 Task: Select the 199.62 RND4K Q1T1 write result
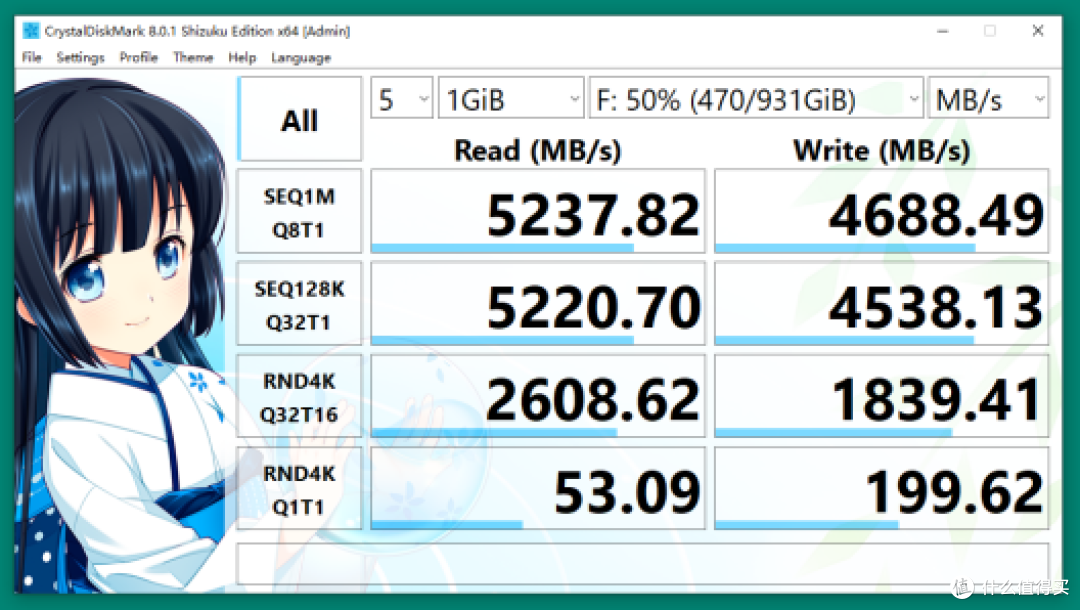[882, 488]
